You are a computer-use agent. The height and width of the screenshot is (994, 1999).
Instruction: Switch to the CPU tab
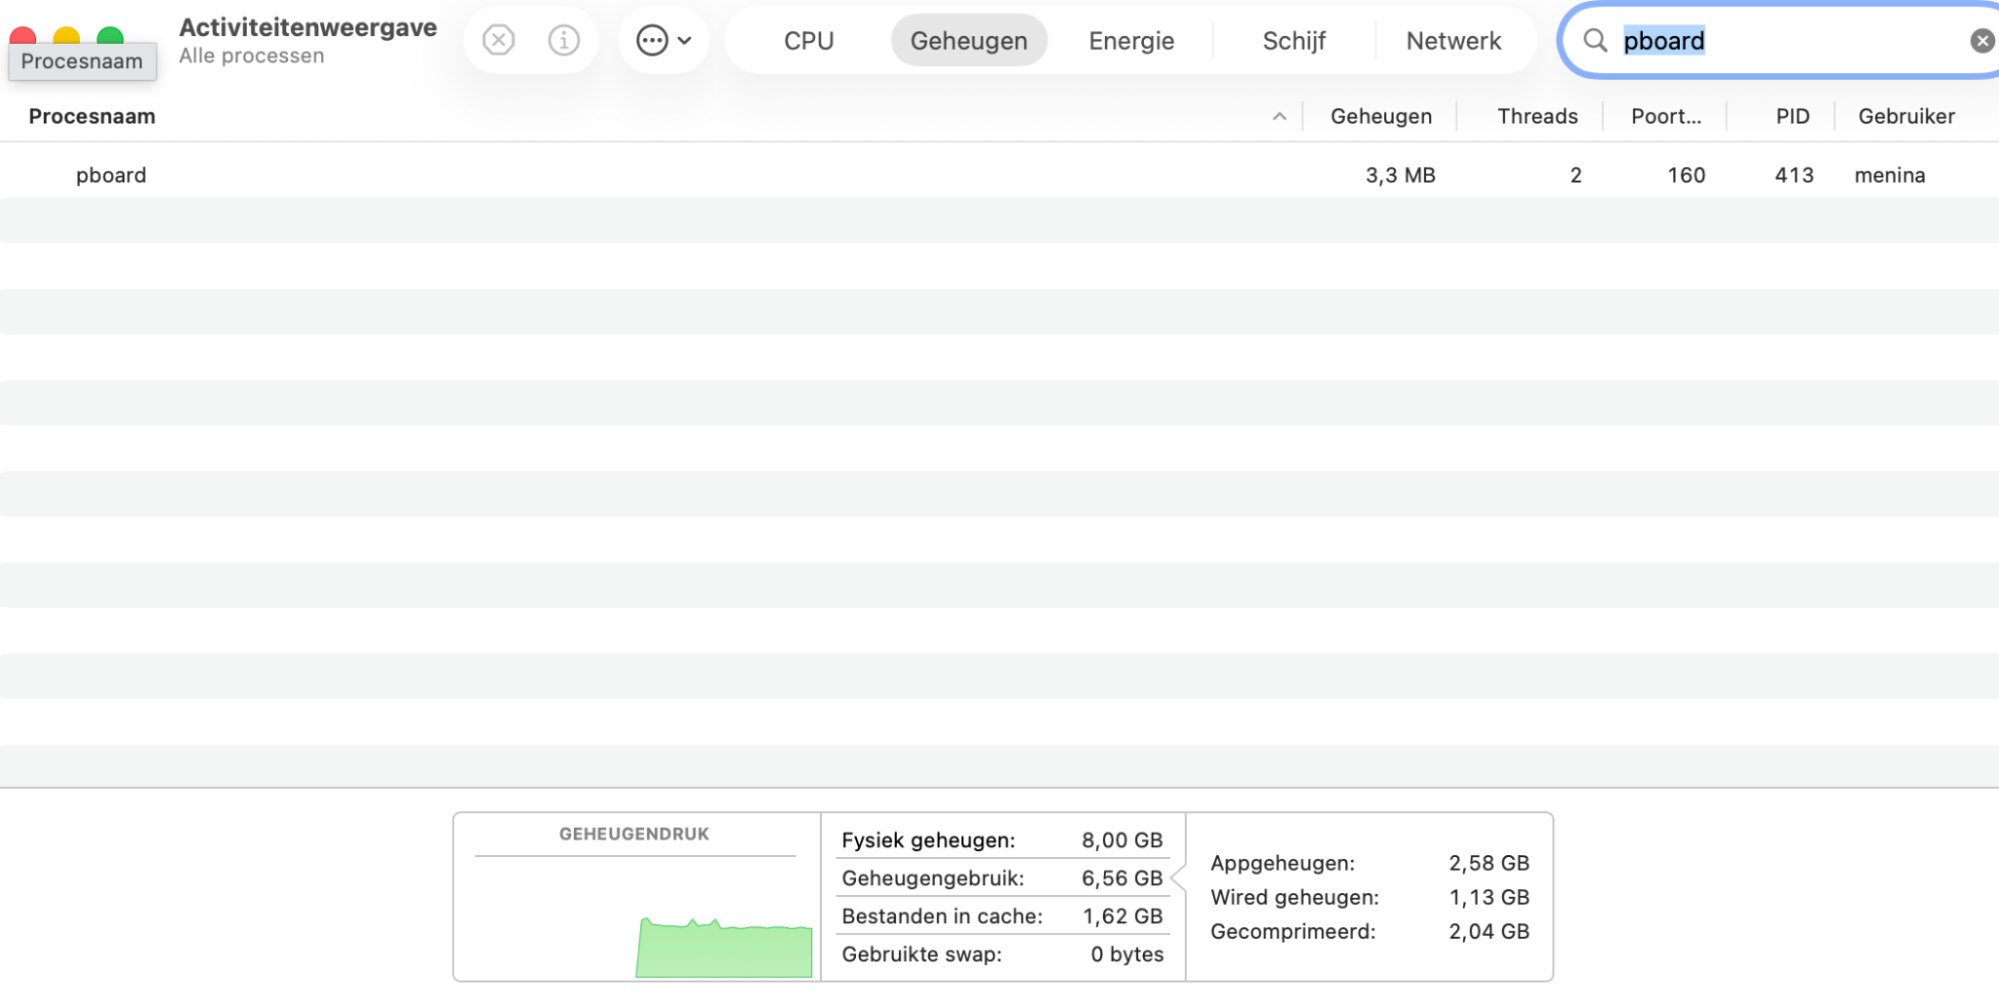[810, 41]
